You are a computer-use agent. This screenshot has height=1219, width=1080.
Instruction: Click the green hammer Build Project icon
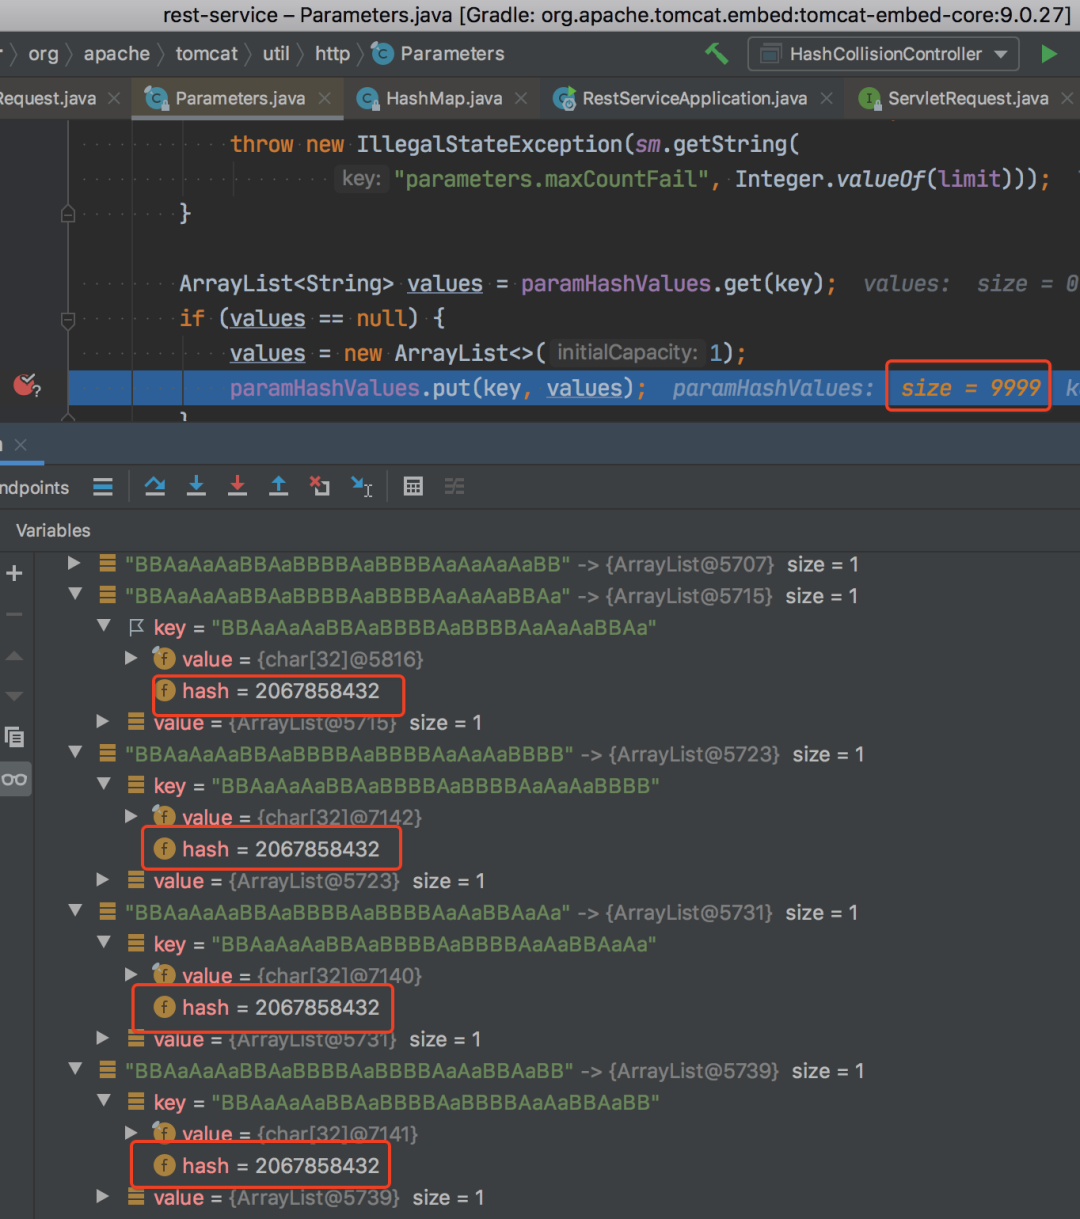click(716, 54)
